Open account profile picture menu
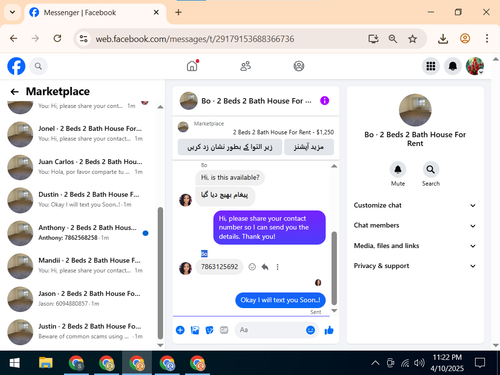Viewport: 500px width, 375px height. 475,66
